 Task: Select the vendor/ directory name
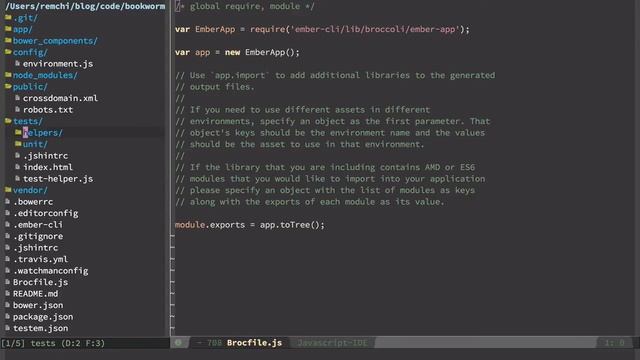point(30,190)
